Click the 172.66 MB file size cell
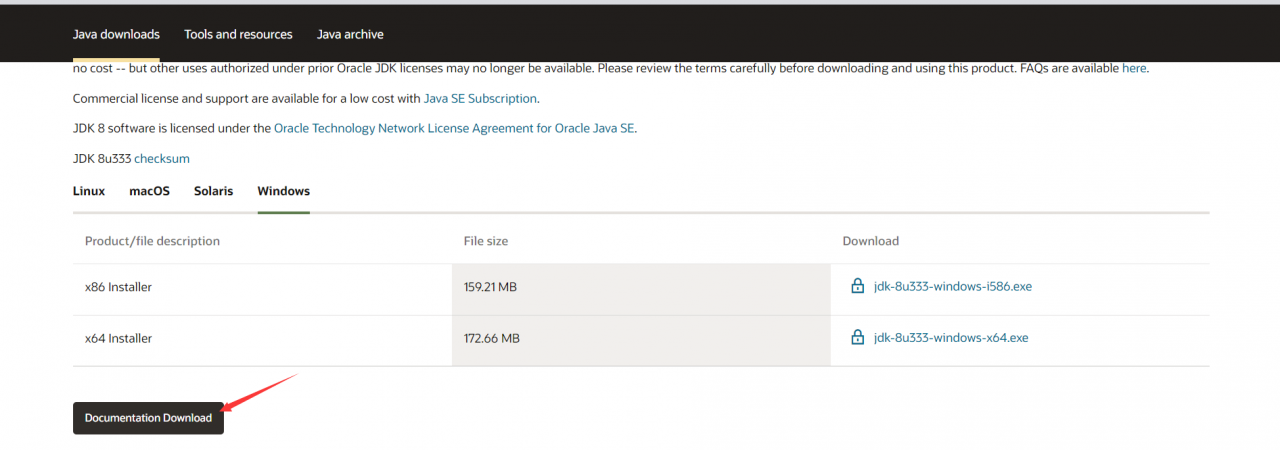1280x450 pixels. point(492,339)
